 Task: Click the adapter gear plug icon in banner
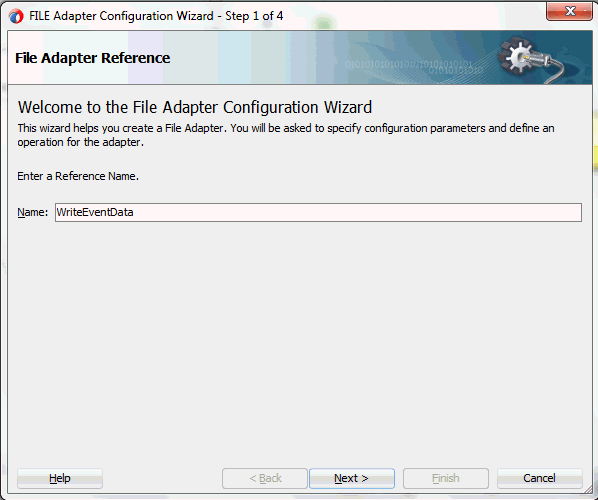click(x=533, y=59)
